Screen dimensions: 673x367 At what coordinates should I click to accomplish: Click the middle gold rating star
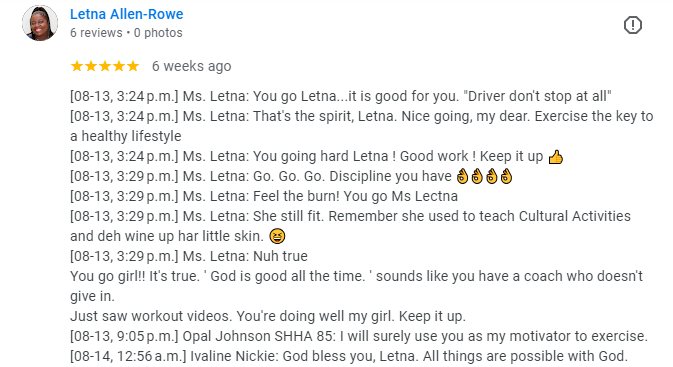(105, 66)
